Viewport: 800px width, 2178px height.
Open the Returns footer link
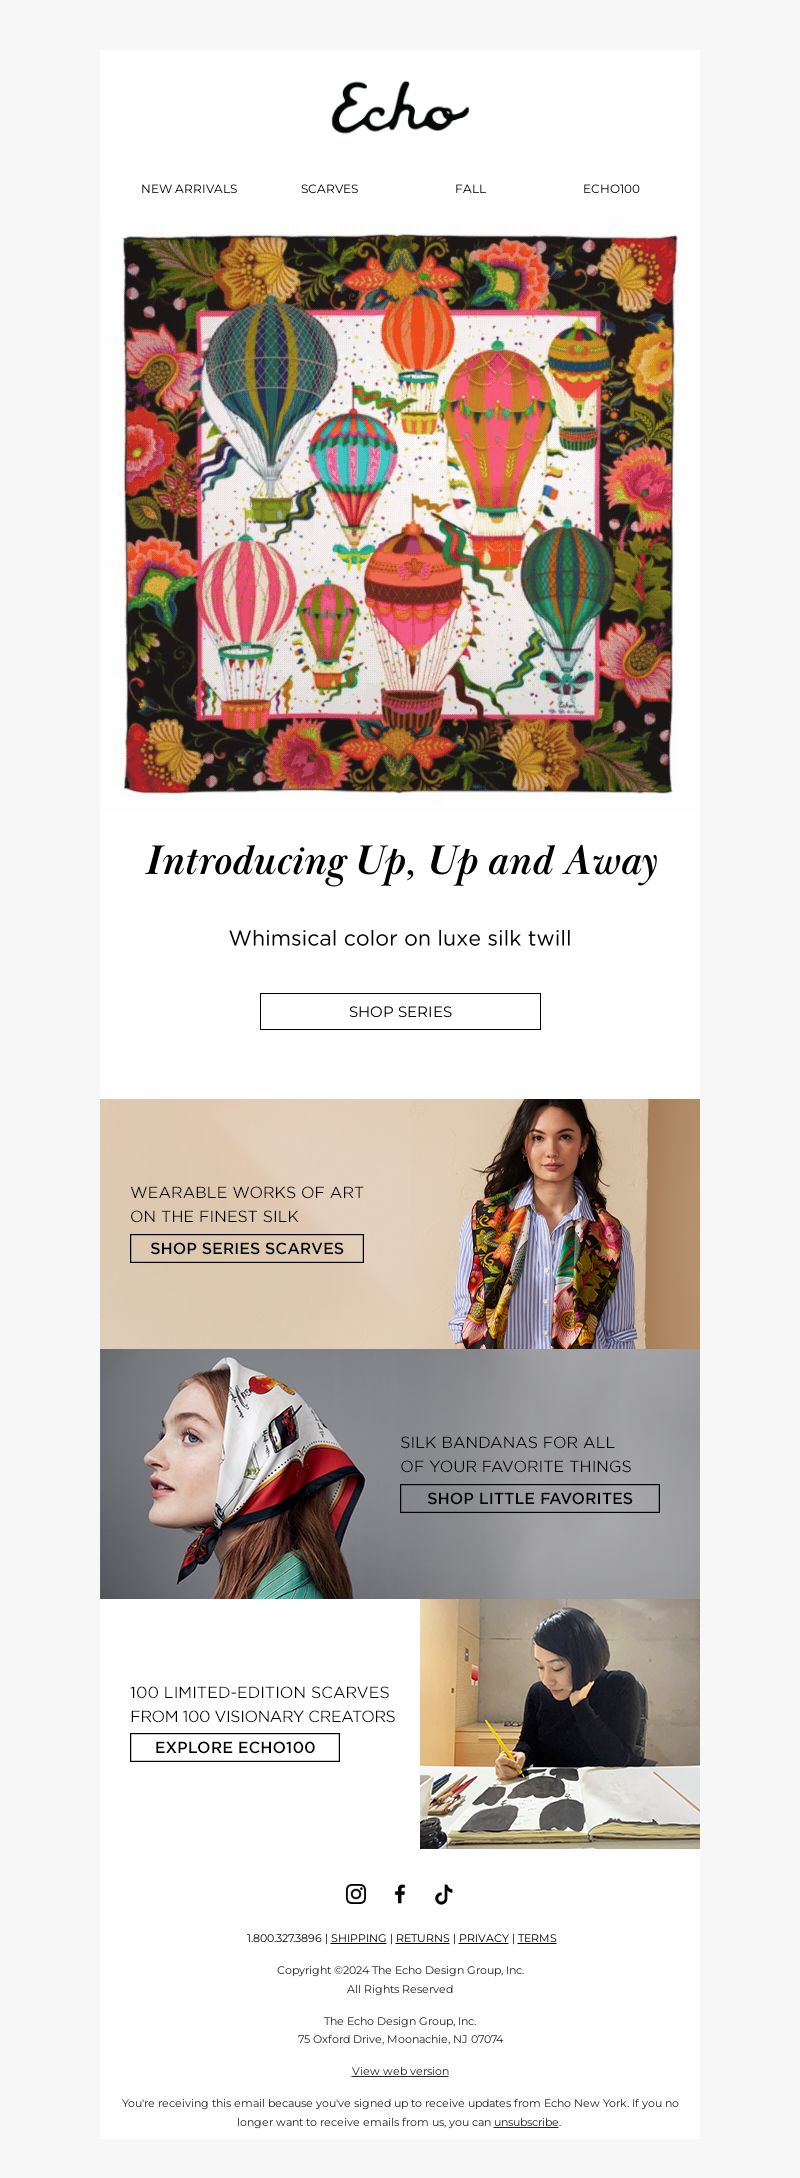pyautogui.click(x=422, y=1938)
